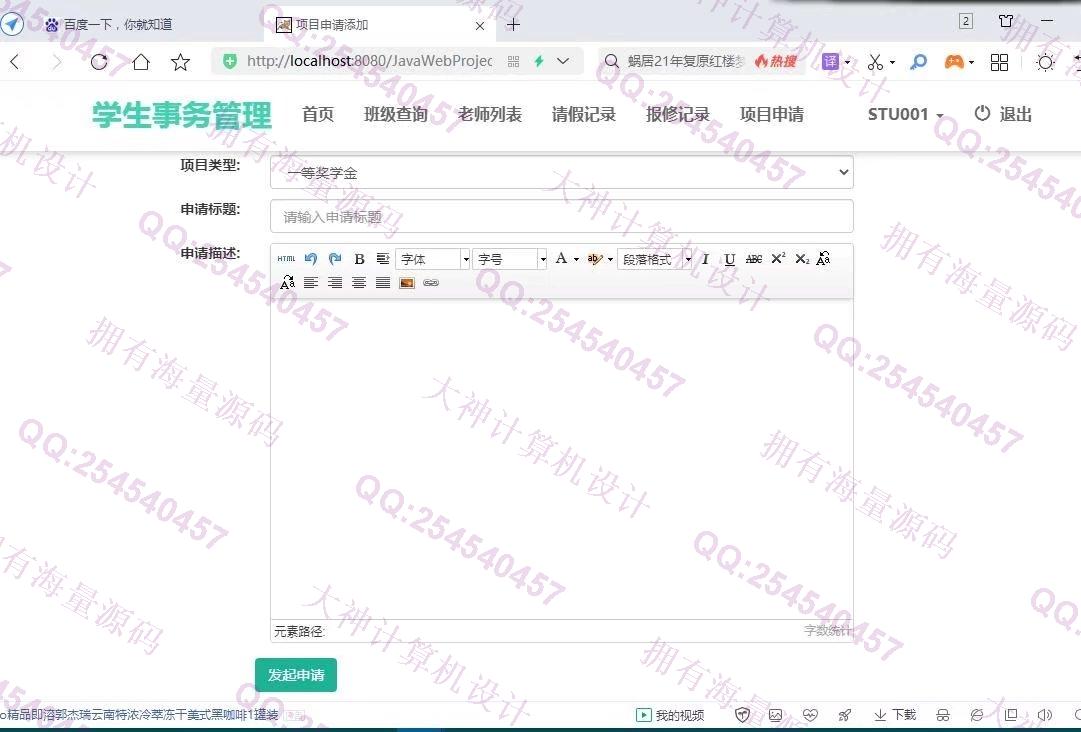Open 项目申请 navigation item
Image resolution: width=1081 pixels, height=732 pixels.
coord(771,114)
